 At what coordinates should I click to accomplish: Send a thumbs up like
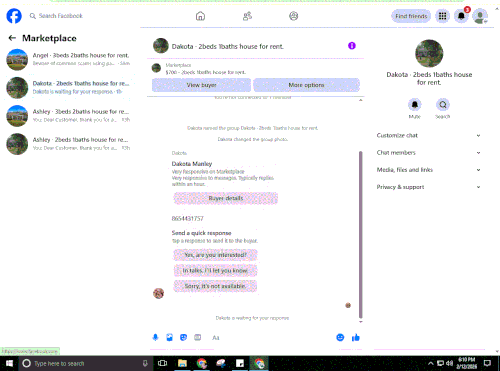coord(356,338)
